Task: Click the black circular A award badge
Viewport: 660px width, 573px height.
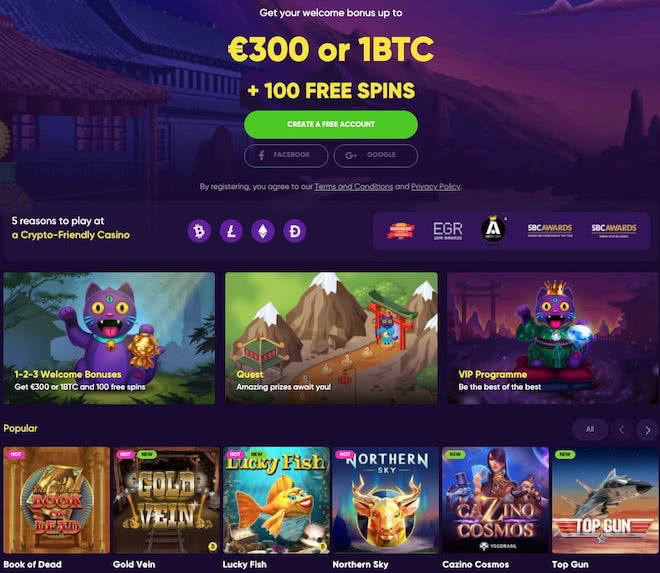Action: 493,230
